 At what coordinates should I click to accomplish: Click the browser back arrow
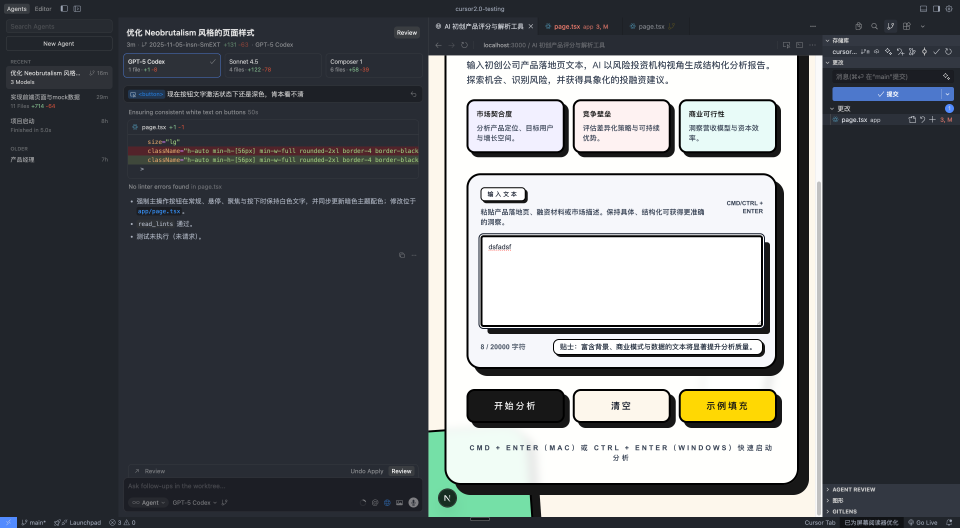(x=438, y=45)
